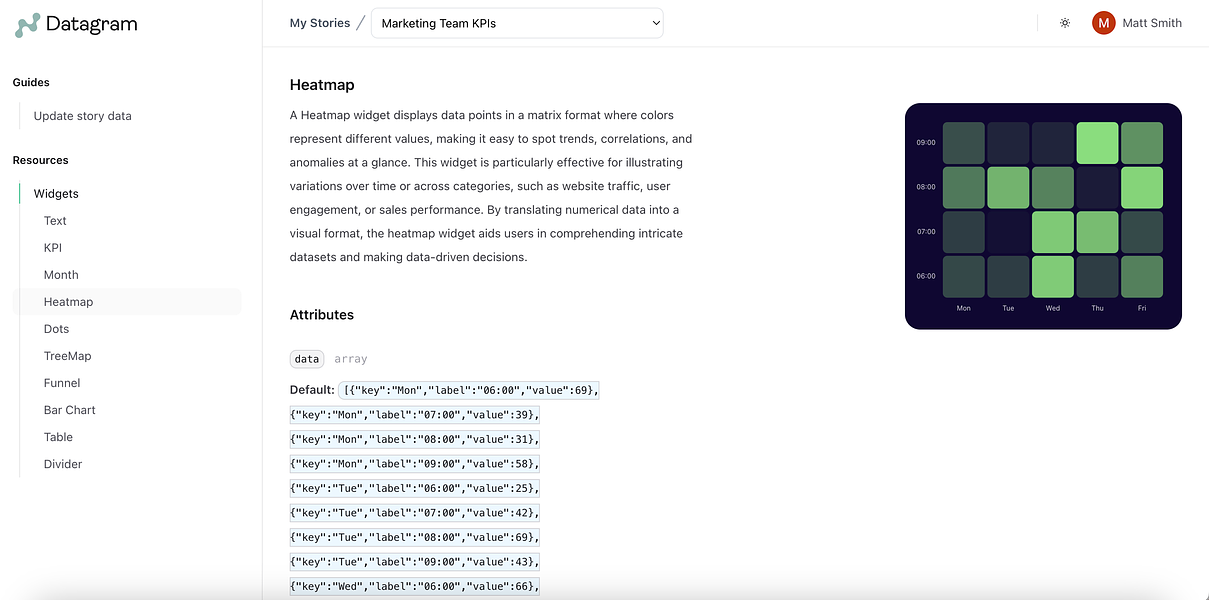
Task: Click the 'array' type label
Action: tap(351, 359)
